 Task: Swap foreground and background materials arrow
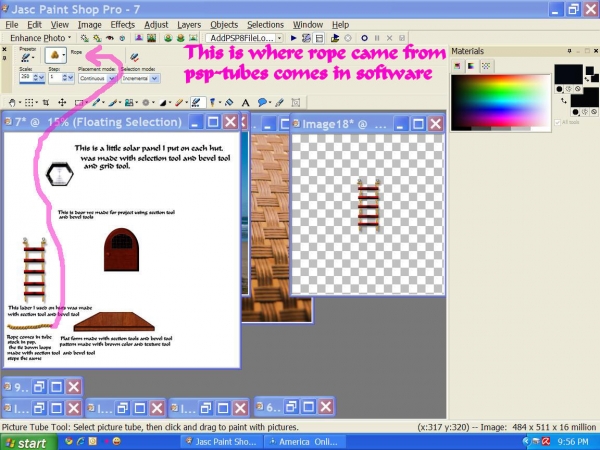click(564, 101)
